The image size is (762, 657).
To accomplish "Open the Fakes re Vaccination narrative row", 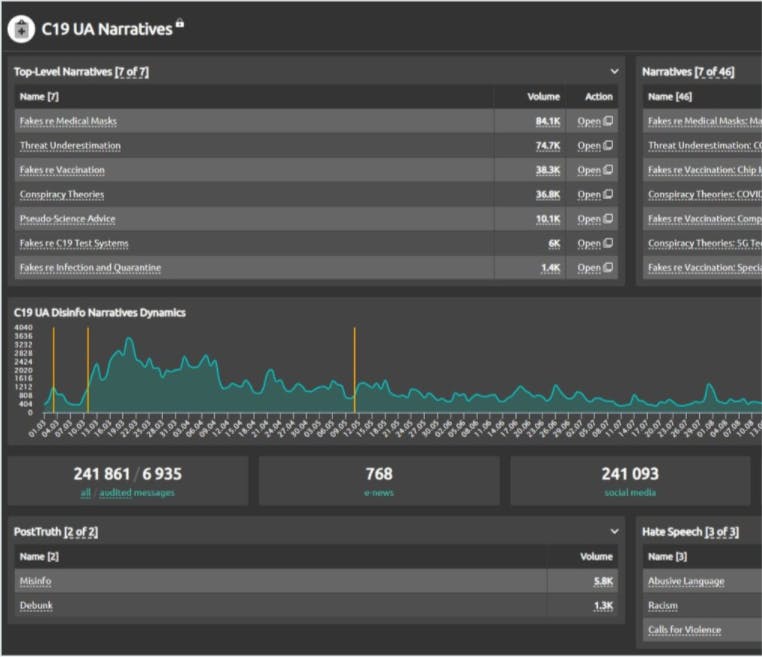I will 595,170.
